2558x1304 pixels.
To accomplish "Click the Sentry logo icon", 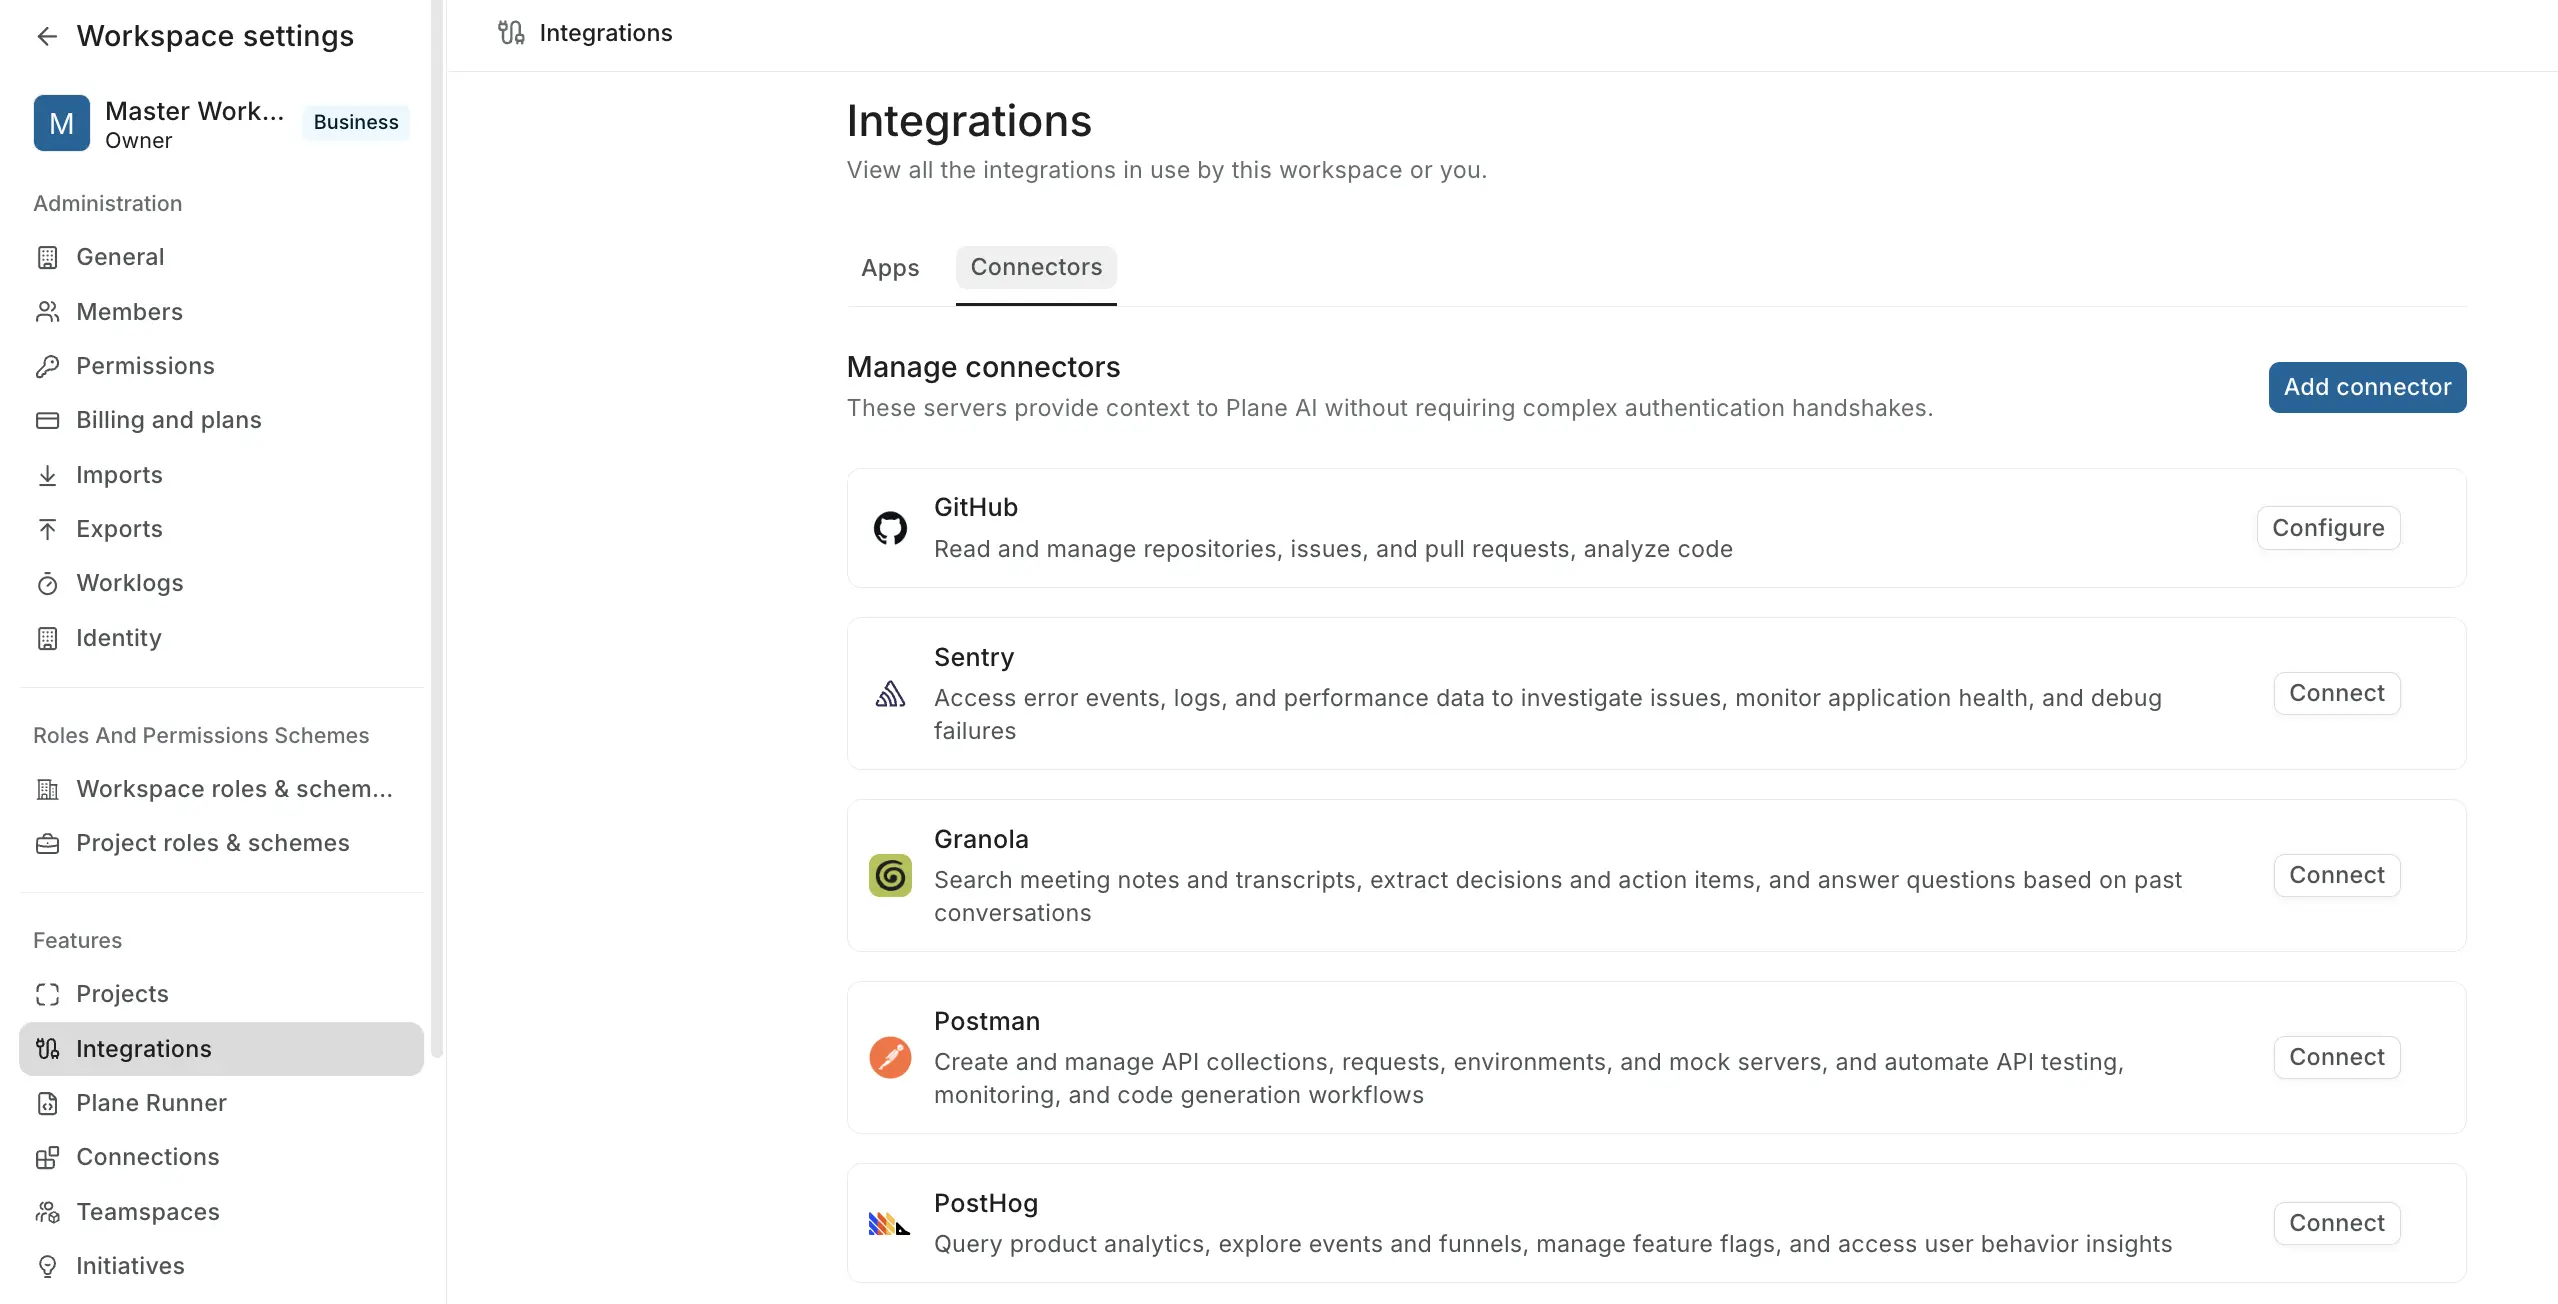I will pyautogui.click(x=890, y=694).
